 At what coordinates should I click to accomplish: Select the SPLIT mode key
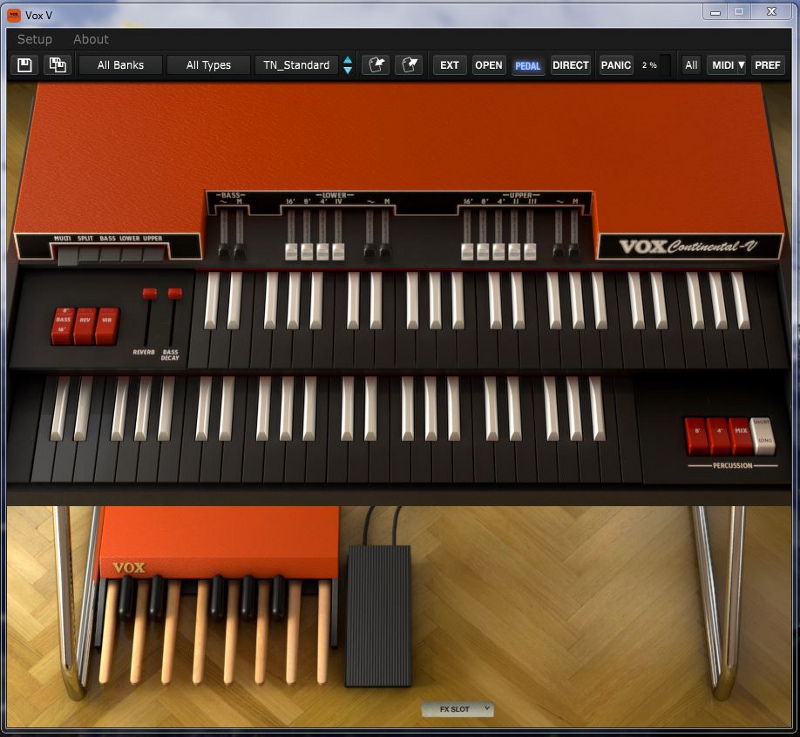tap(89, 255)
